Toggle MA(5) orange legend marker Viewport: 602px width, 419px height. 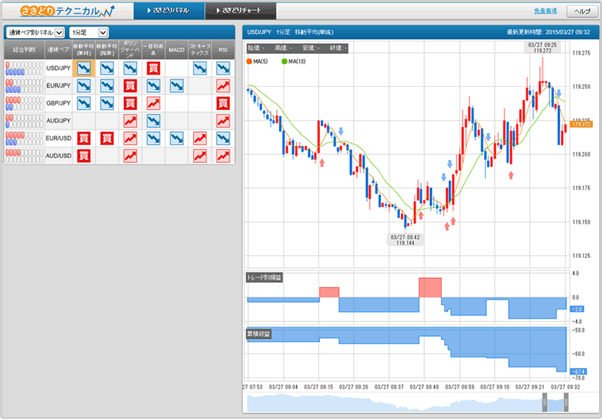[249, 61]
